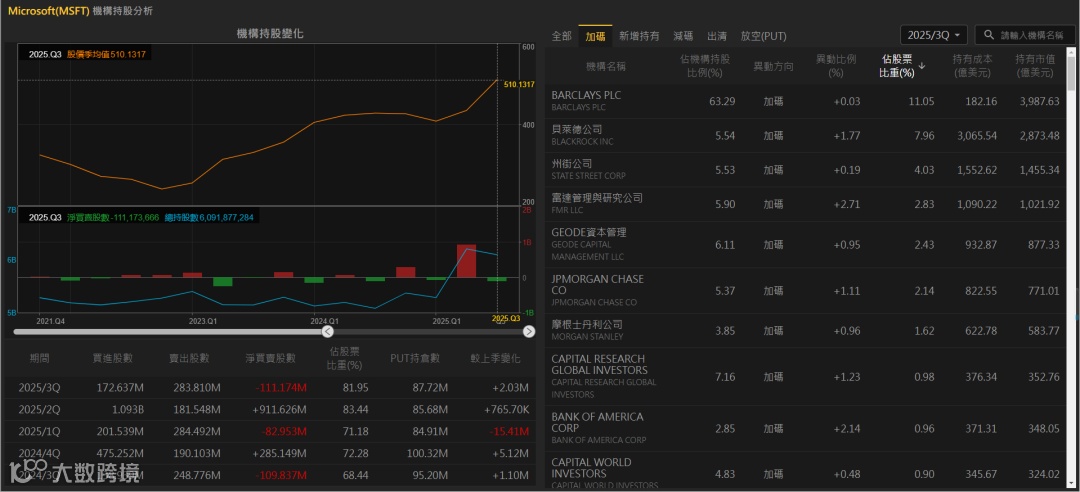Click the 2025.Q3 marker on chart axis
The image size is (1080, 492).
[x=506, y=318]
